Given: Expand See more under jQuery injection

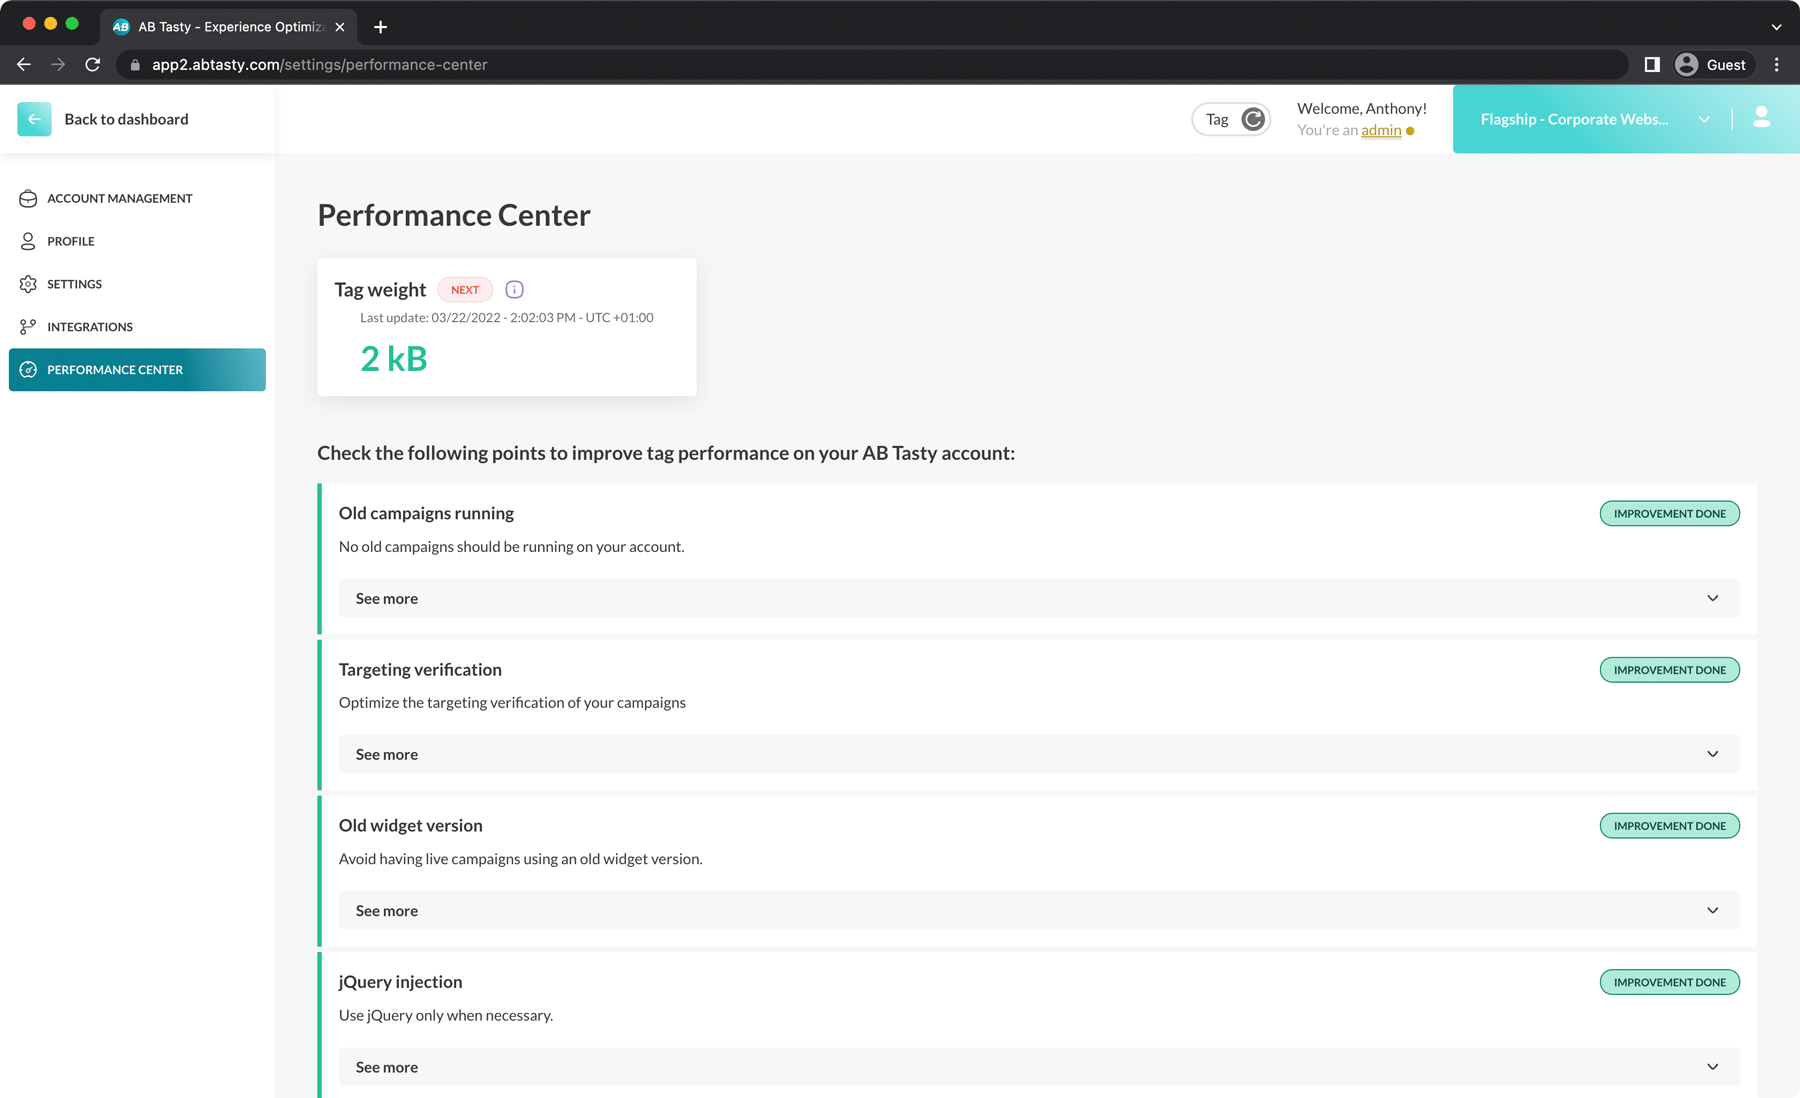Looking at the screenshot, I should (x=1039, y=1067).
